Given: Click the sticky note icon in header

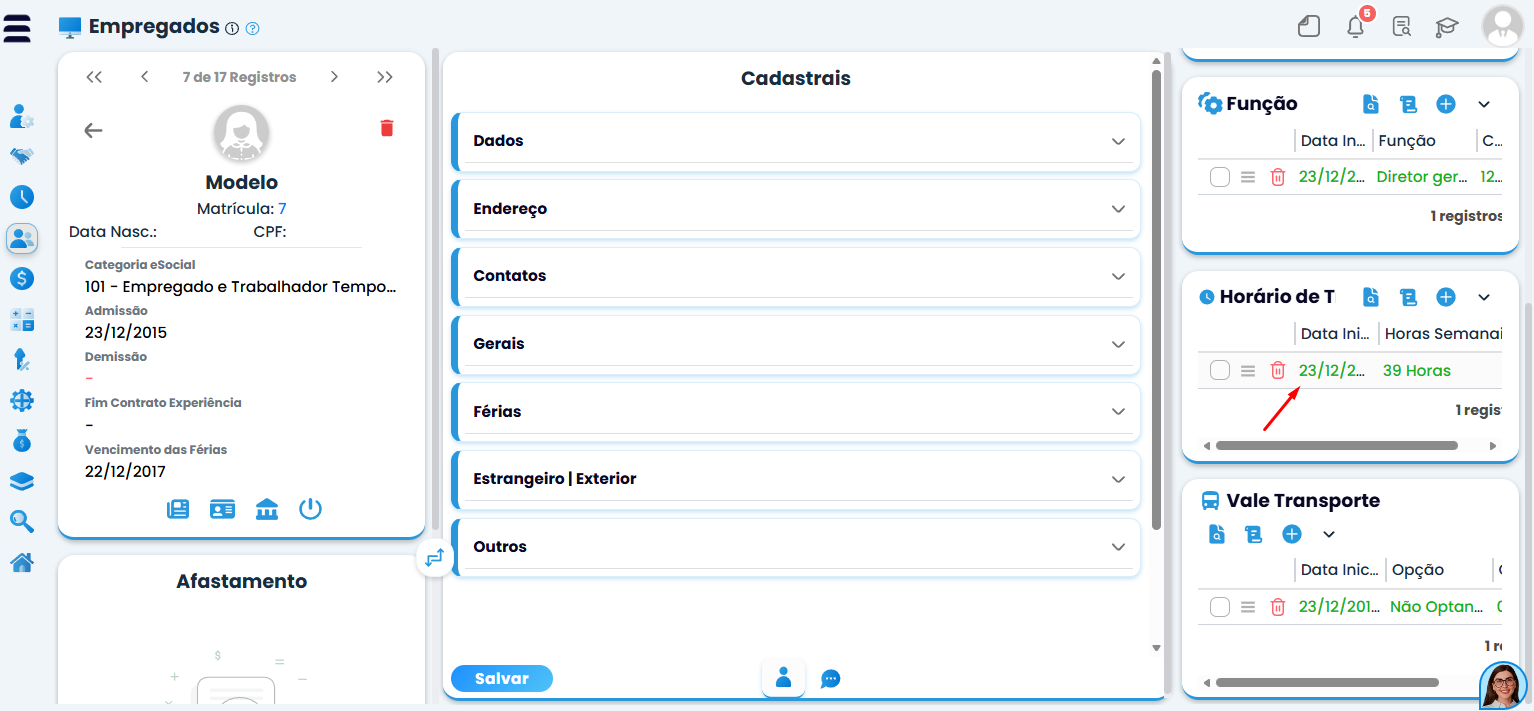Looking at the screenshot, I should 1309,27.
